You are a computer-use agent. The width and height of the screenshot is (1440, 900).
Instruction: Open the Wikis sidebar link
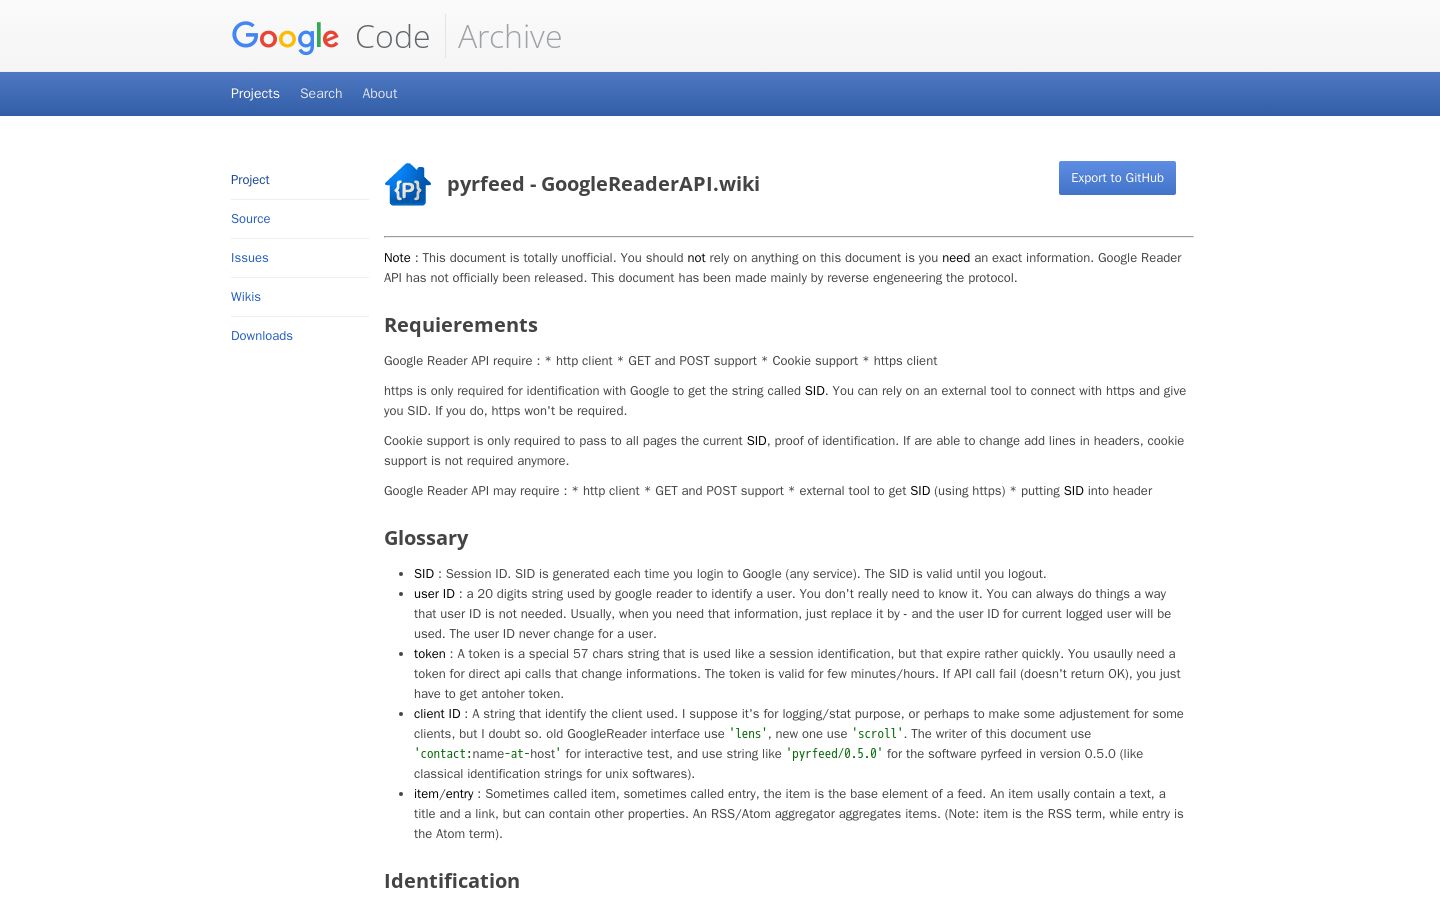coord(246,297)
